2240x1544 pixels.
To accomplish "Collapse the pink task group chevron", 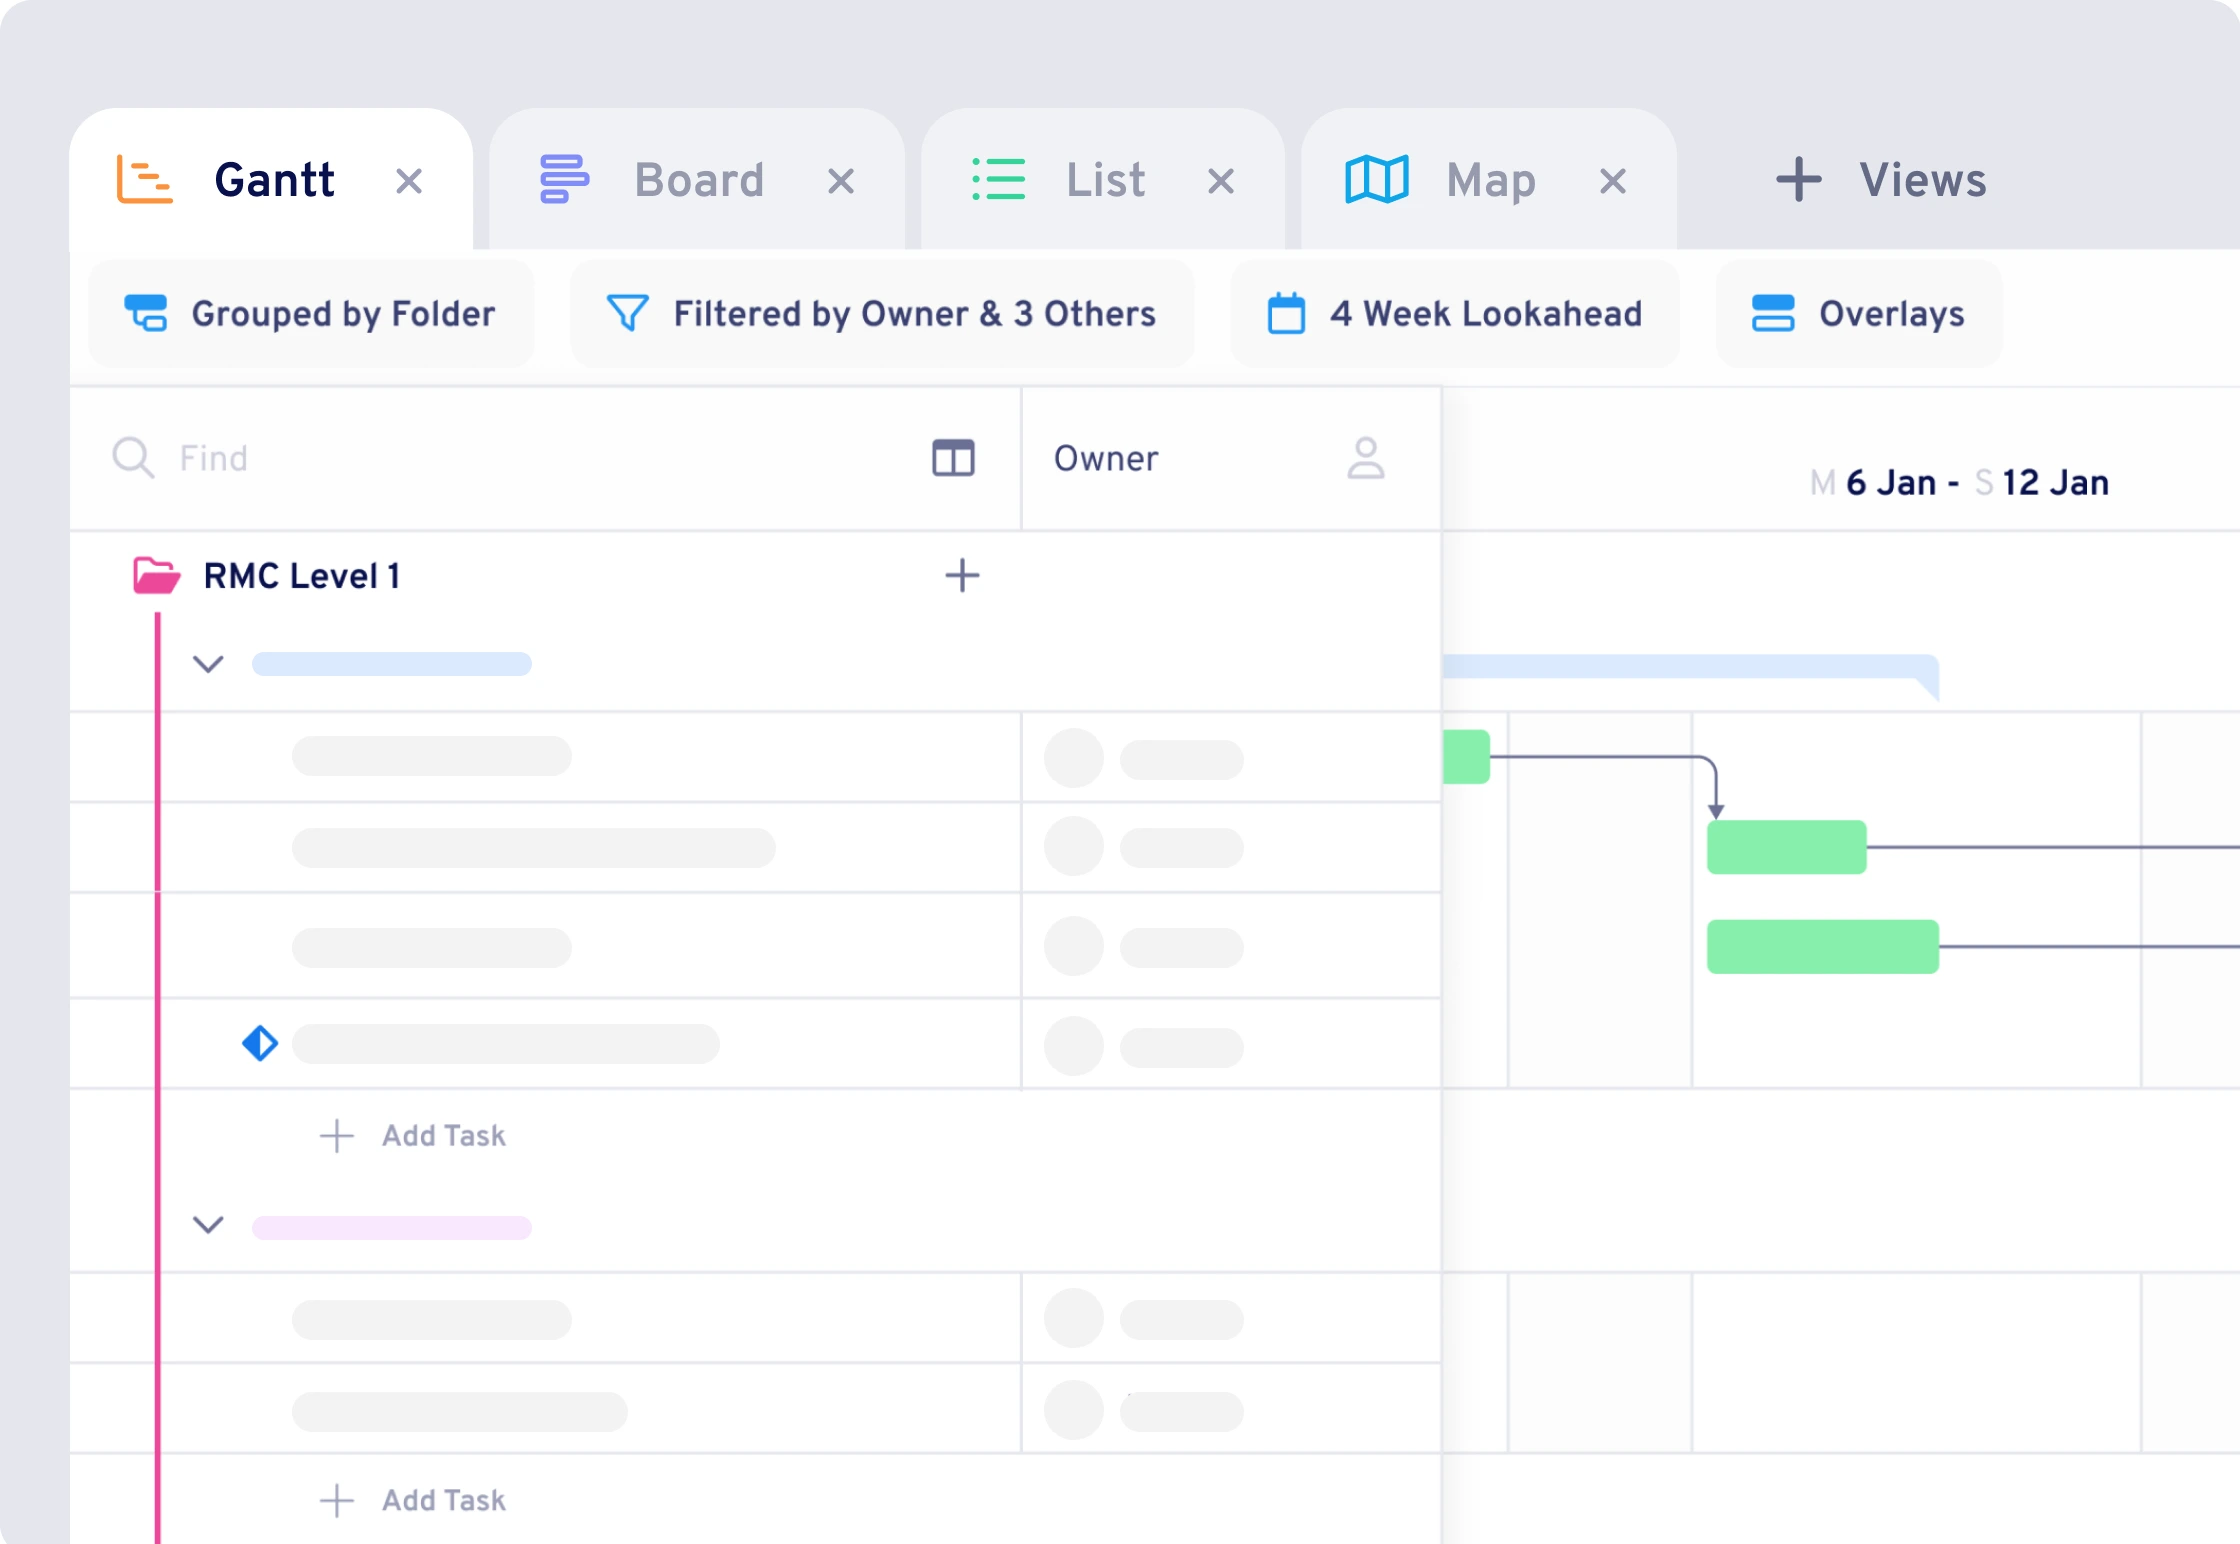I will 208,1225.
